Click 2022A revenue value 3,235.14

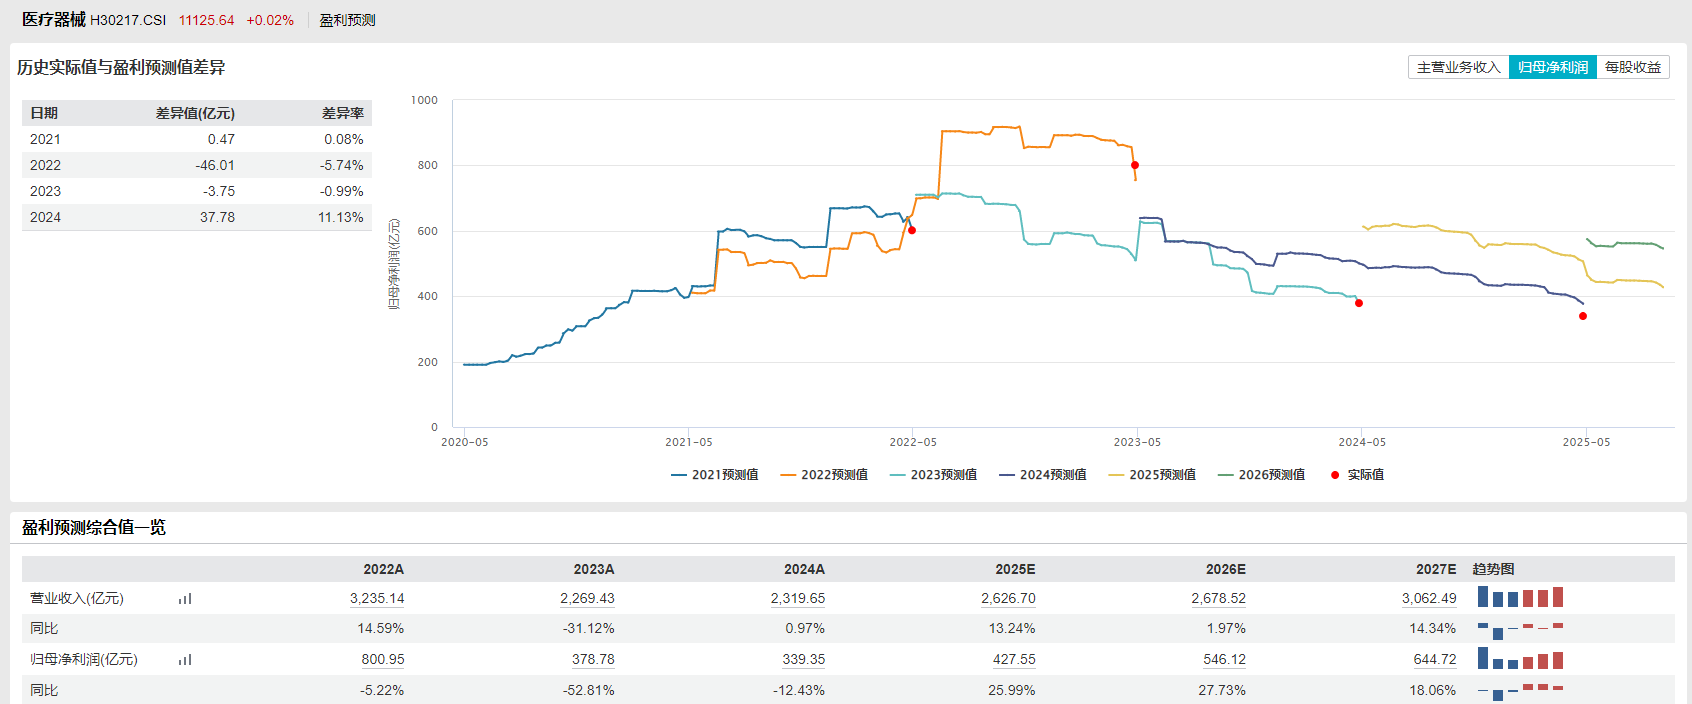[377, 599]
